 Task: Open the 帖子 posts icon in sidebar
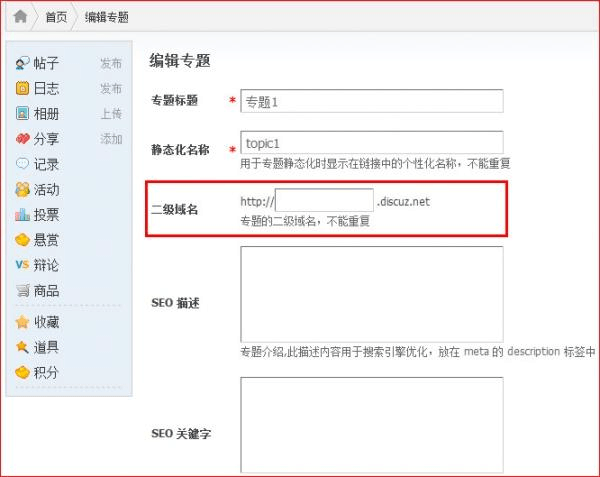click(x=22, y=63)
